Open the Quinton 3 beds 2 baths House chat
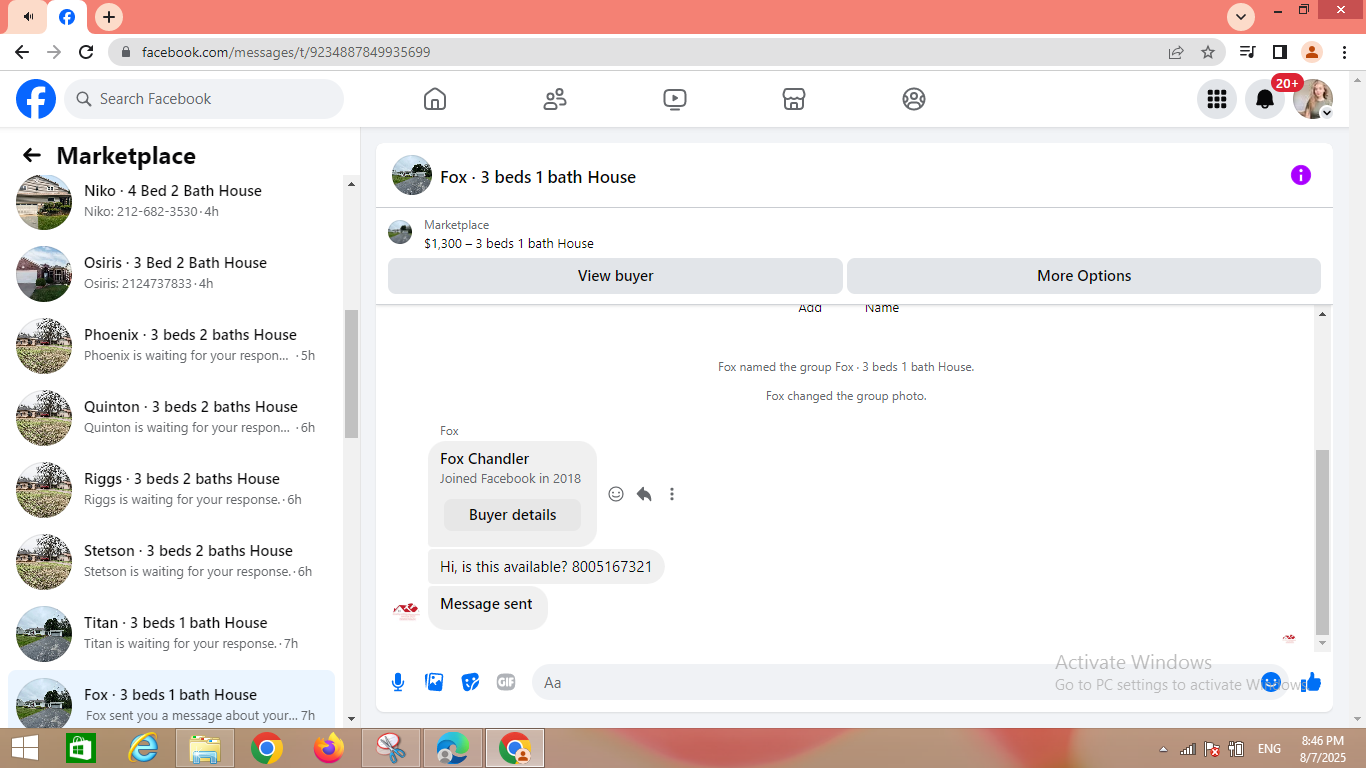 [x=171, y=417]
